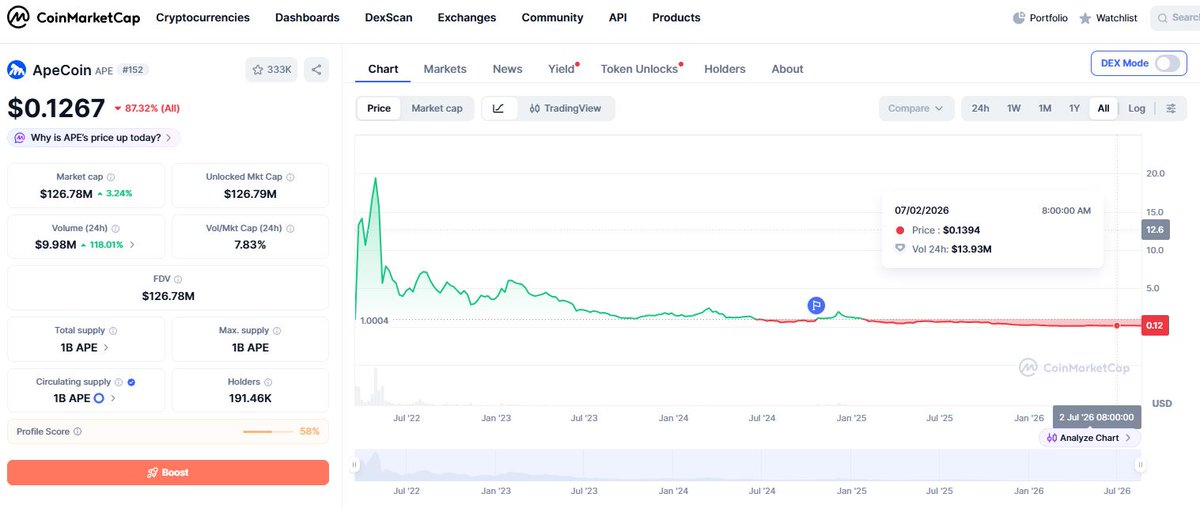Toggle the DEX Mode switch
The height and width of the screenshot is (509, 1200).
[1167, 63]
